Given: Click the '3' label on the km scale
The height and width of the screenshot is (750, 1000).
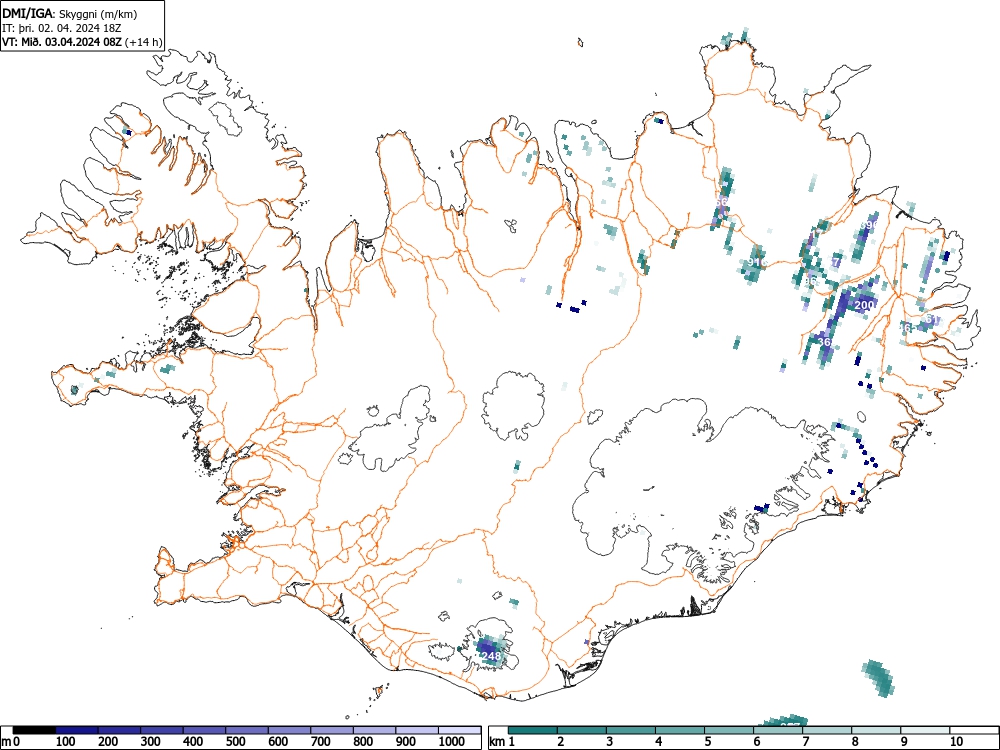Looking at the screenshot, I should (610, 742).
